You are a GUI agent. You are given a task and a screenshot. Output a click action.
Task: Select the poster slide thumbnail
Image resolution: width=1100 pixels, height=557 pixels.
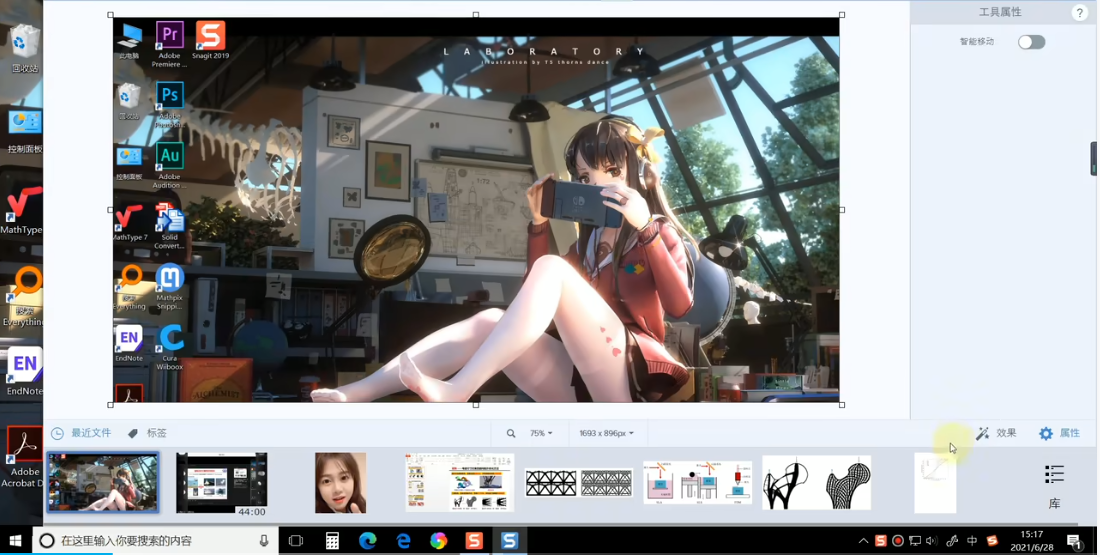(x=460, y=483)
